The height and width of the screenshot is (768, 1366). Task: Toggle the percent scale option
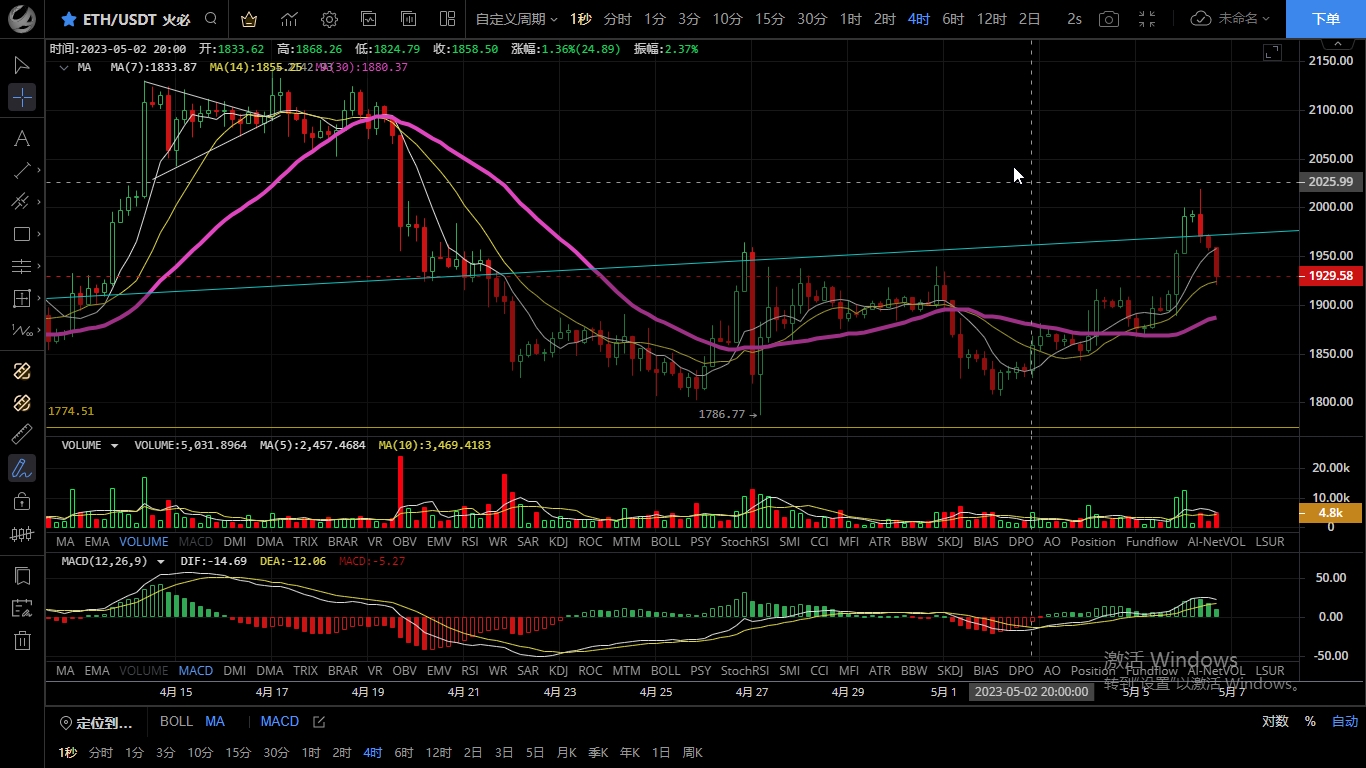[x=1309, y=721]
